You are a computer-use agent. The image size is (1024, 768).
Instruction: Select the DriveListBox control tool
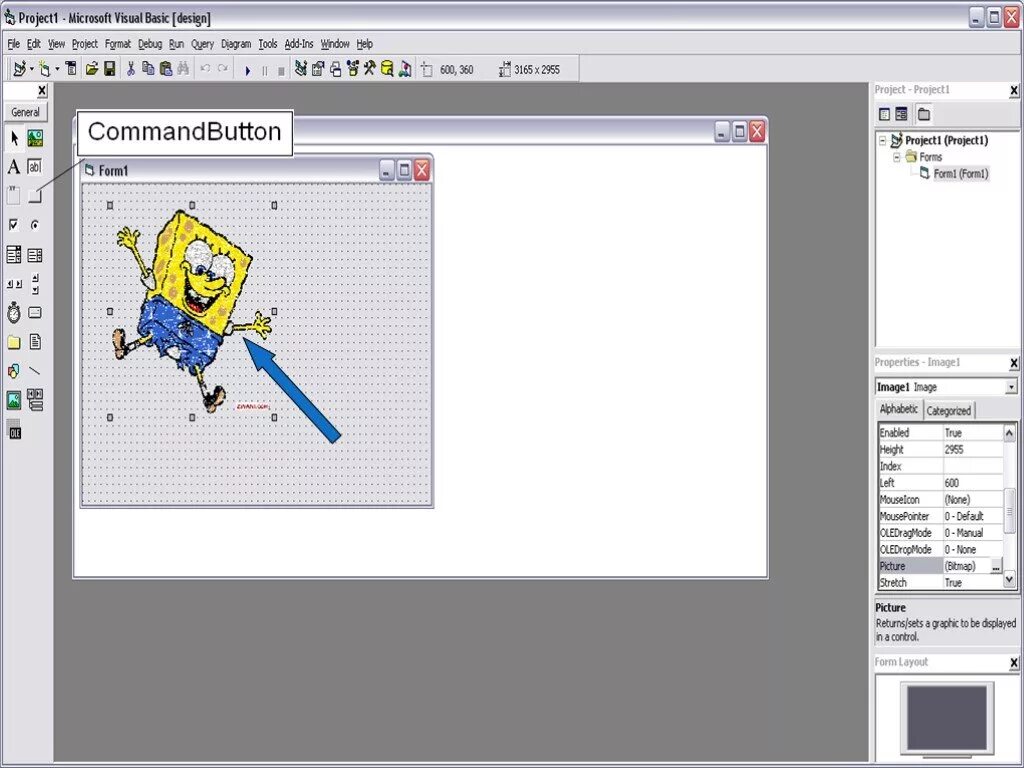(35, 313)
